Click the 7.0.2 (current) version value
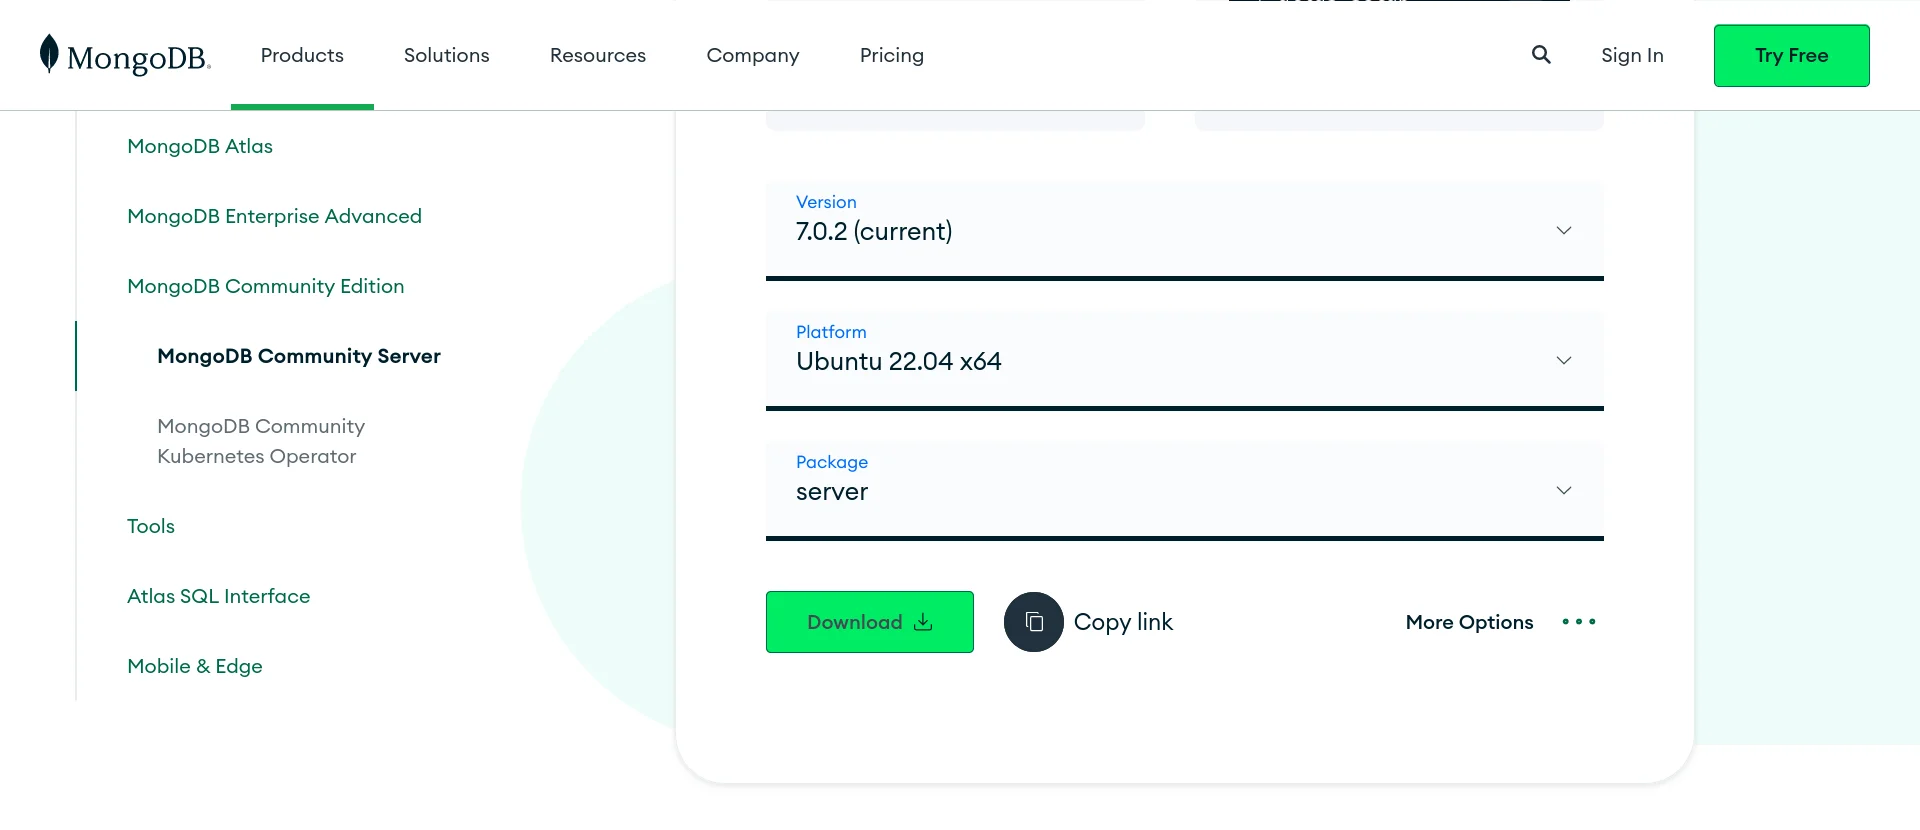The height and width of the screenshot is (830, 1920). 874,231
